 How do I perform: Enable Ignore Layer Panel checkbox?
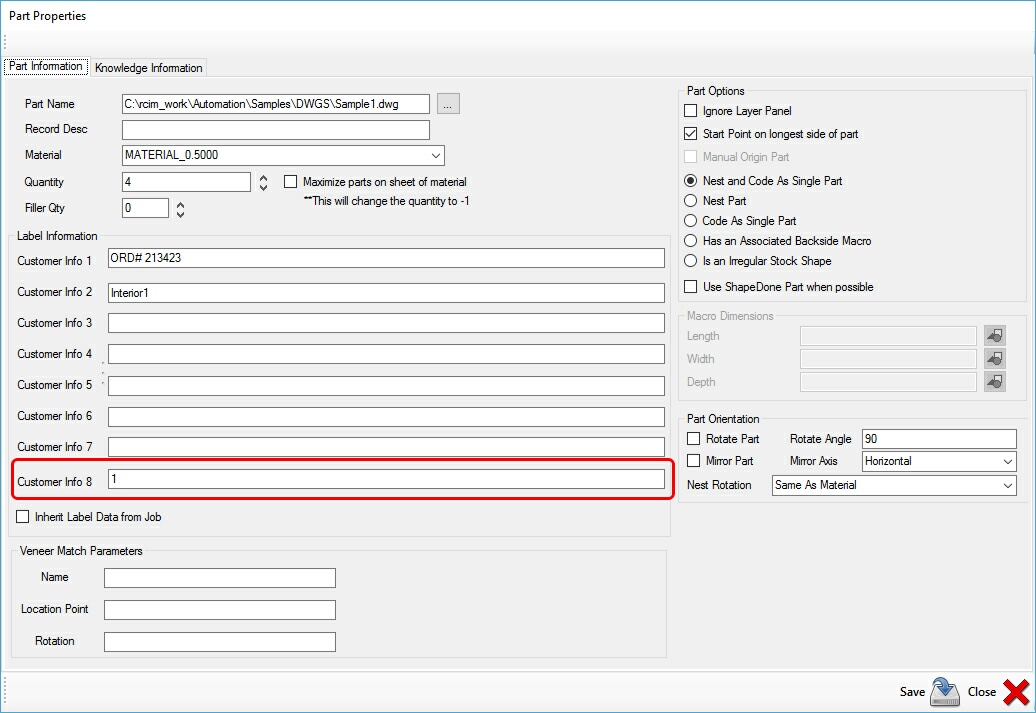point(690,111)
